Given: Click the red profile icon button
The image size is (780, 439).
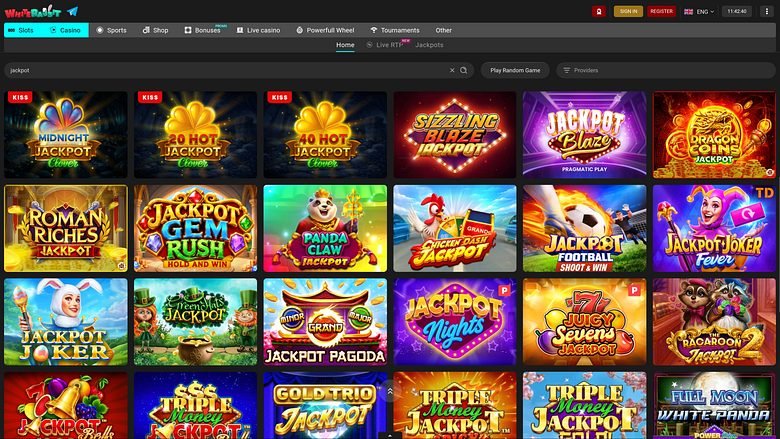Looking at the screenshot, I should coord(598,11).
